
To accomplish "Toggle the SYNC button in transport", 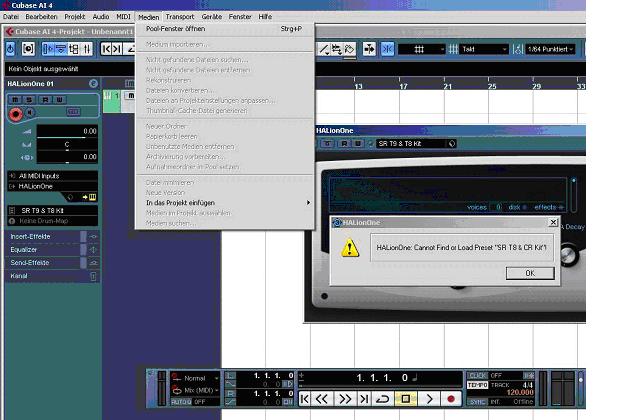I will pyautogui.click(x=478, y=402).
